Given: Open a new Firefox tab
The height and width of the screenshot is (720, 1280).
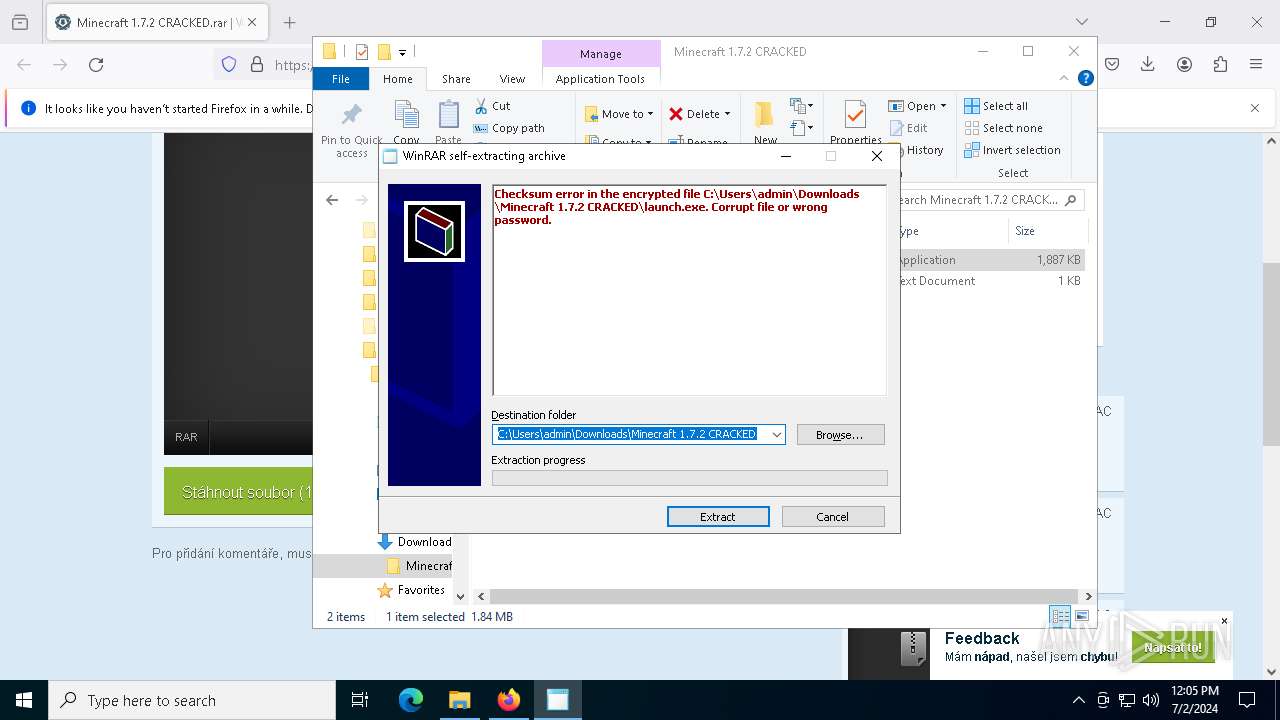Looking at the screenshot, I should [289, 22].
